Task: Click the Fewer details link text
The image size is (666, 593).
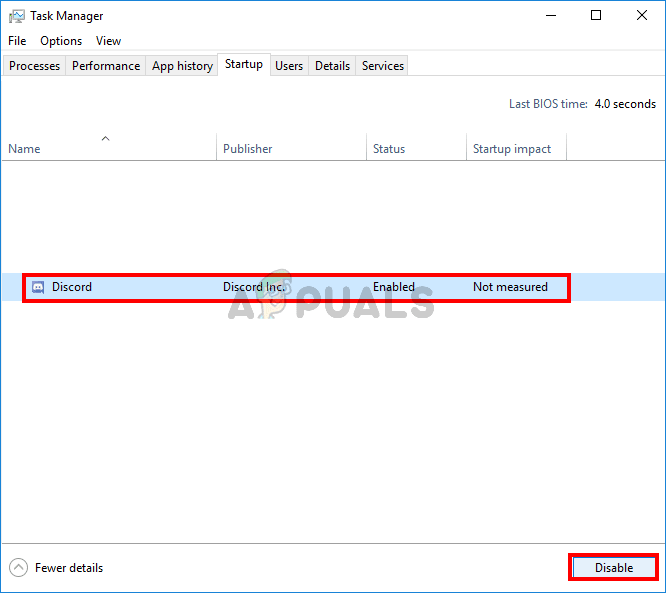Action: pos(69,568)
